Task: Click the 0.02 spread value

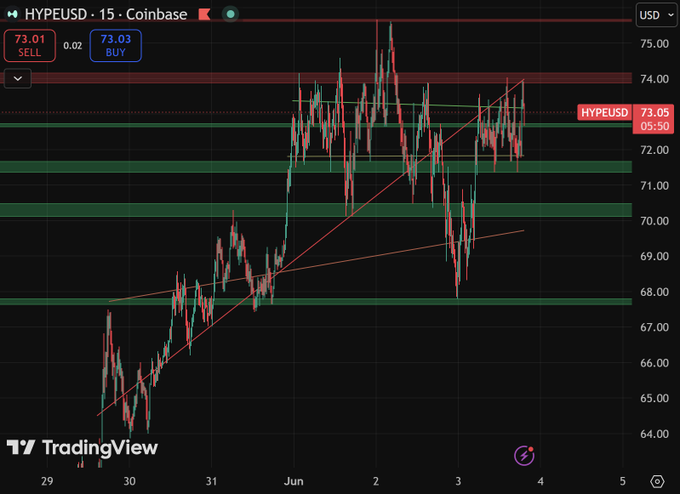Action: (72, 46)
